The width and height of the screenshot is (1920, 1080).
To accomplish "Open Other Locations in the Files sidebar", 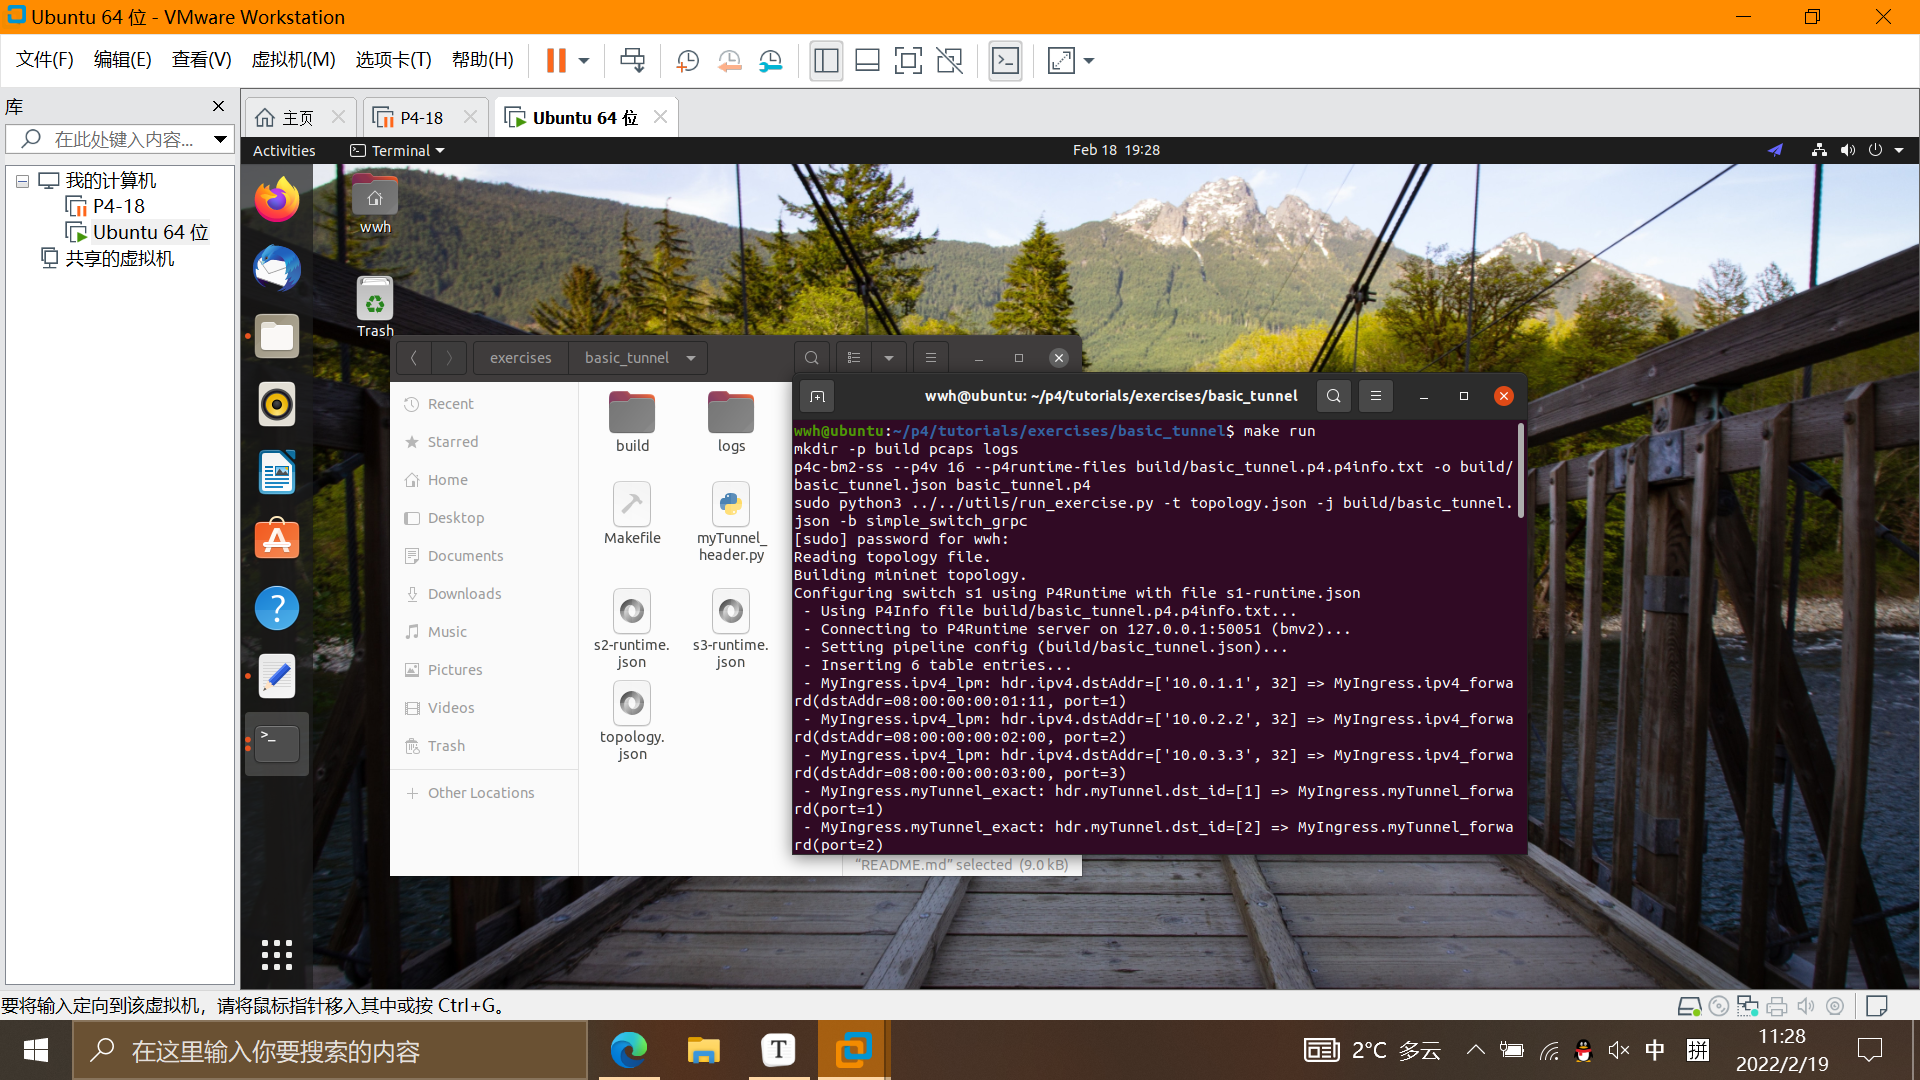I will (x=480, y=792).
